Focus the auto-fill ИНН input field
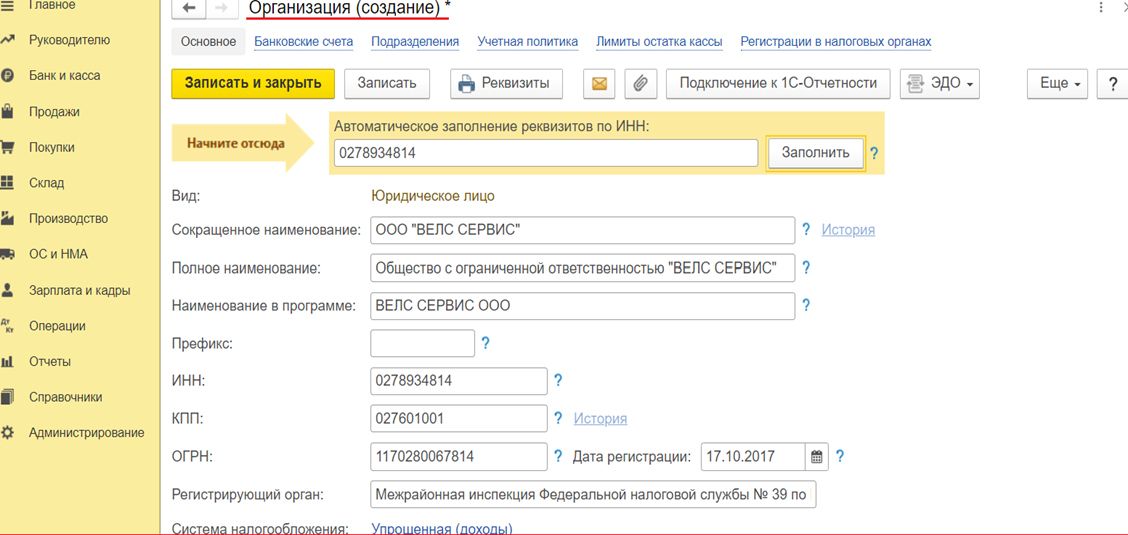 [546, 152]
